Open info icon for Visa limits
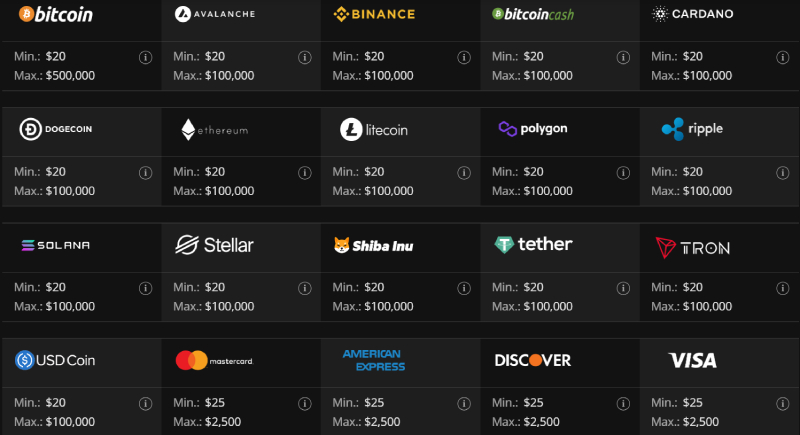 point(783,404)
